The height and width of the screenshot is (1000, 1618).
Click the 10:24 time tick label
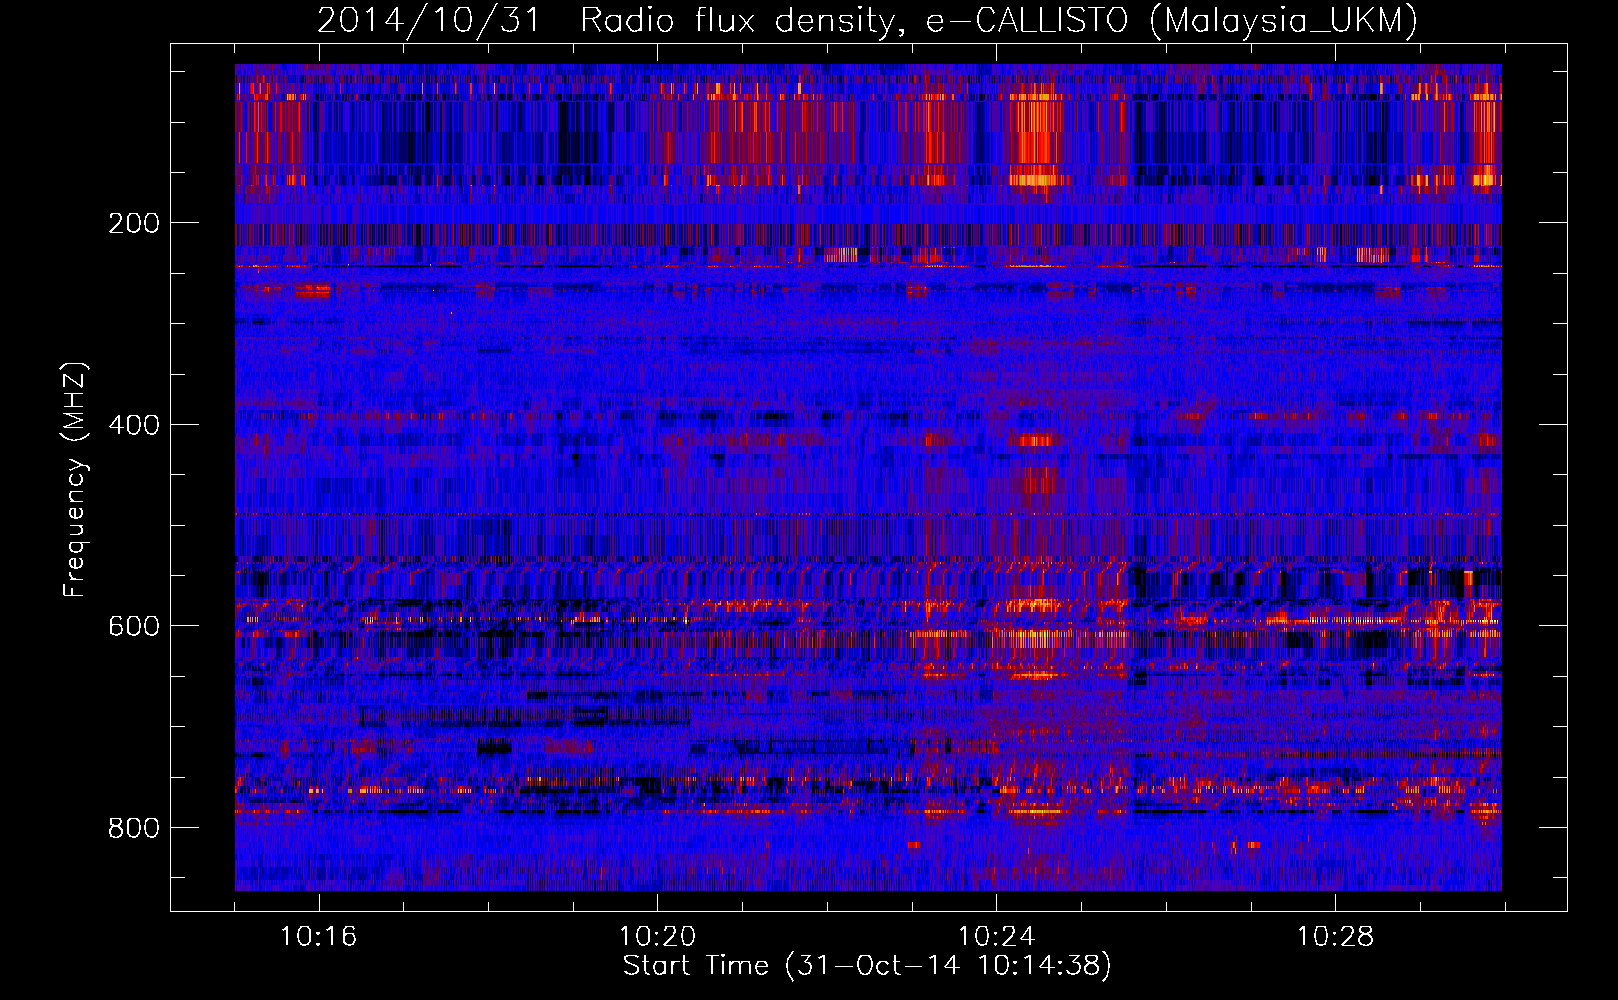click(997, 937)
